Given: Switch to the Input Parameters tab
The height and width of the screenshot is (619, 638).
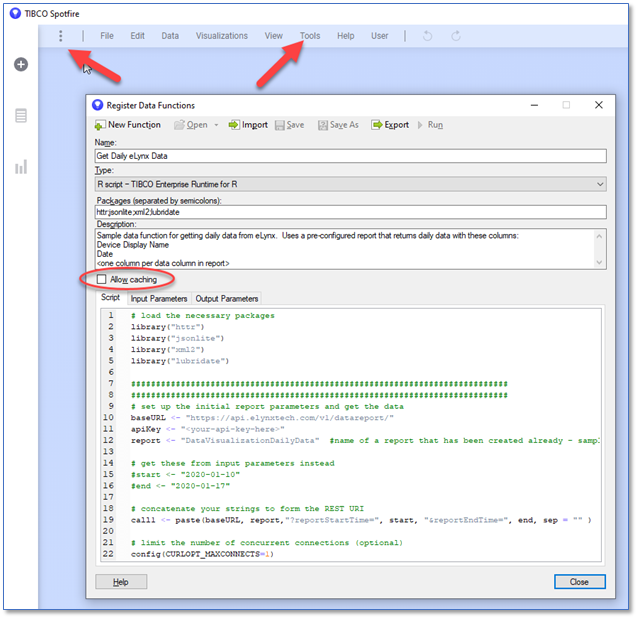Looking at the screenshot, I should [159, 299].
